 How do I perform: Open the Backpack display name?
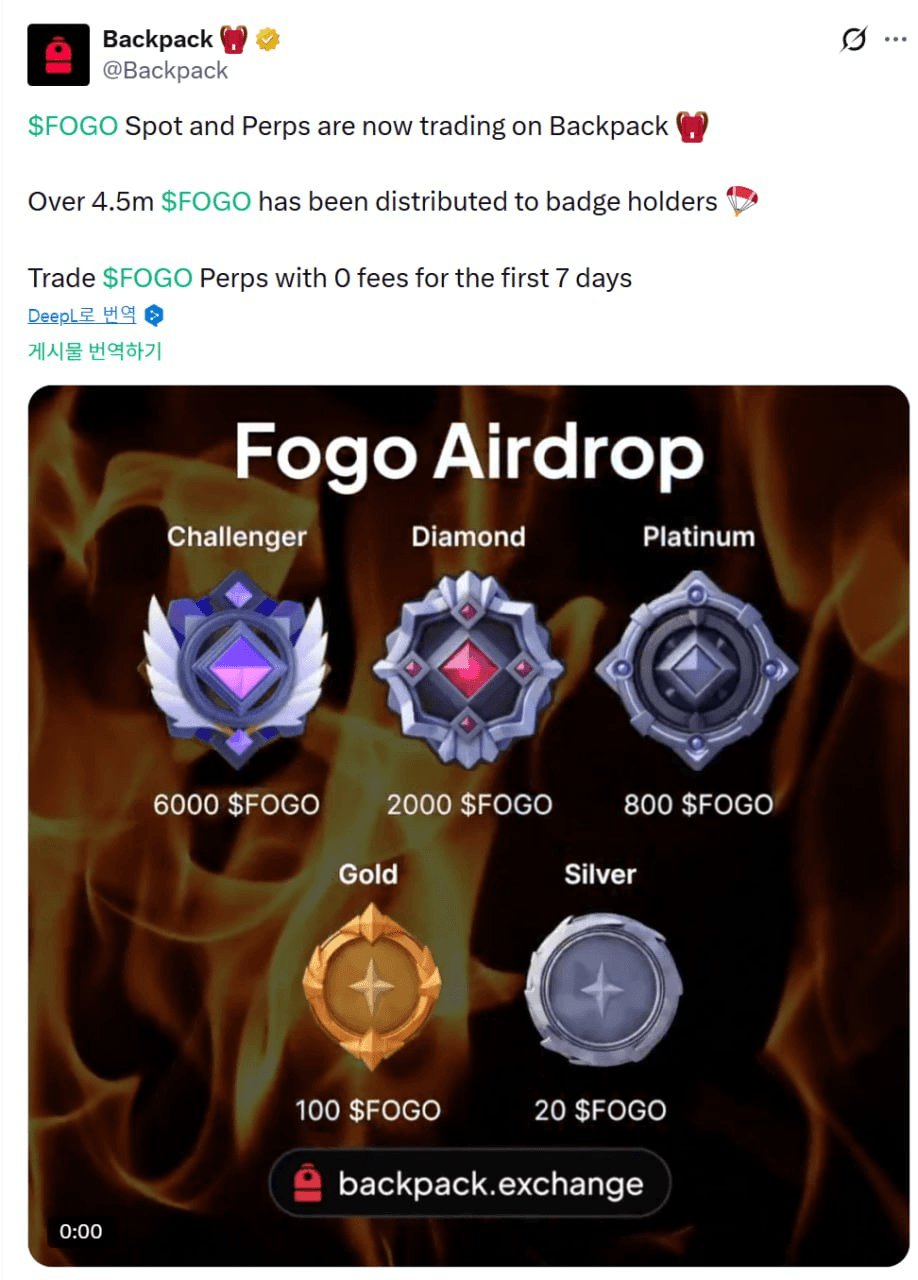click(x=157, y=39)
